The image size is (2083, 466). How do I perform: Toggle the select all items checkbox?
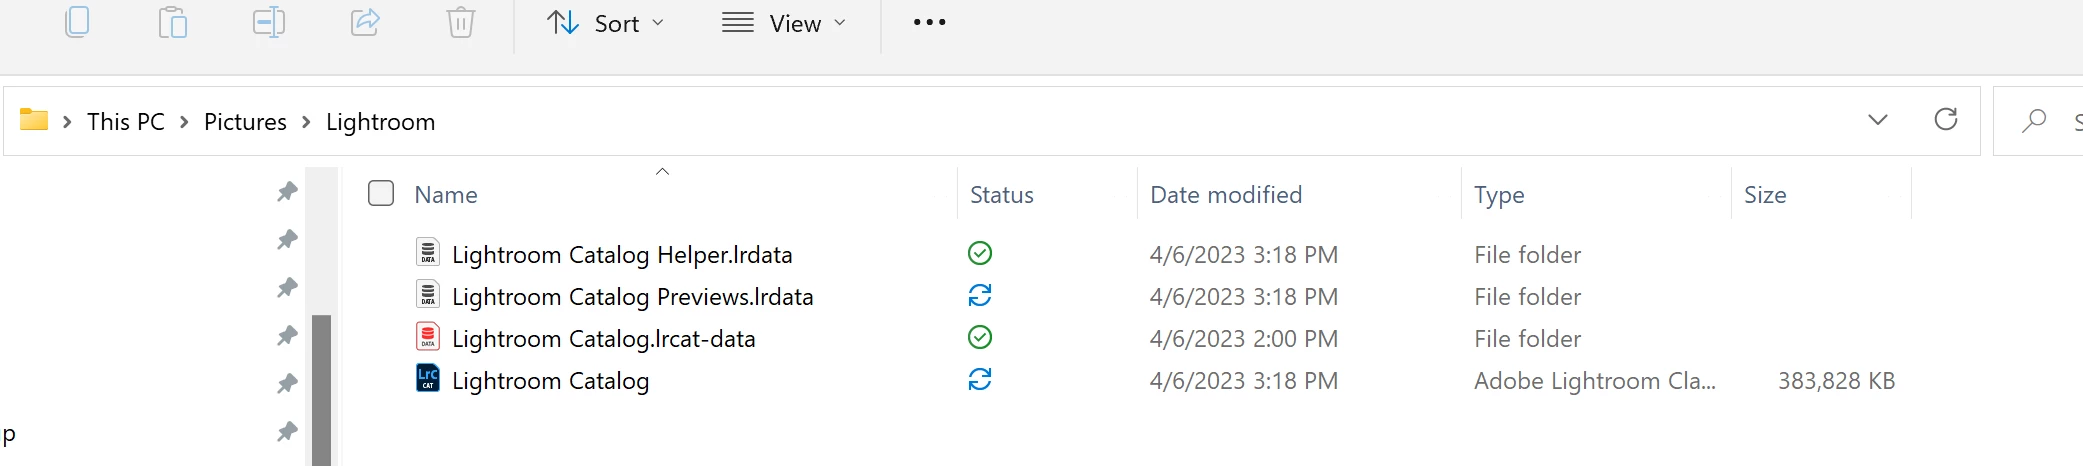pyautogui.click(x=381, y=193)
